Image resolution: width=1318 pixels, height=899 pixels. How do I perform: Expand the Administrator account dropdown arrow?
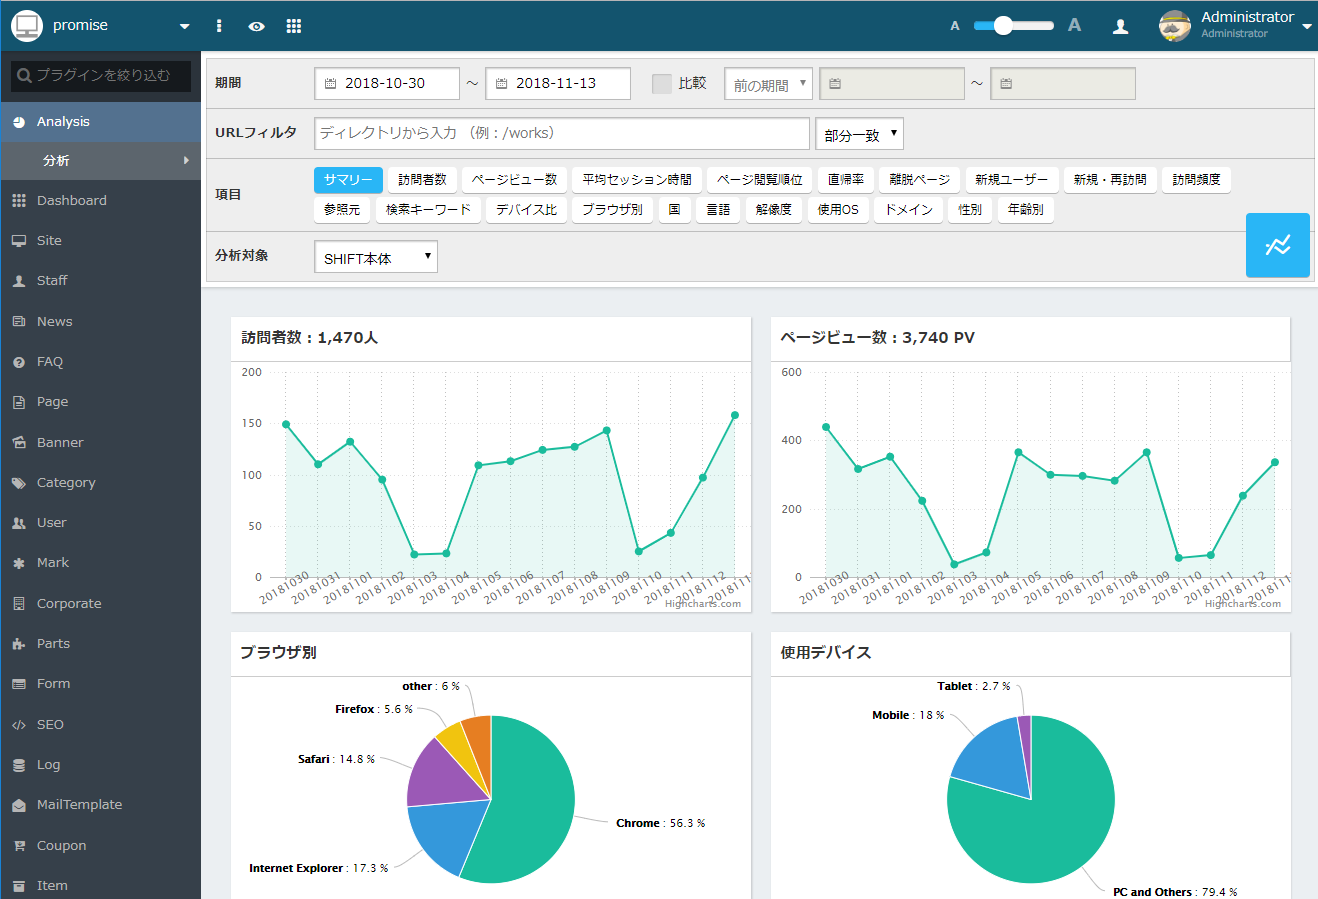(1307, 27)
